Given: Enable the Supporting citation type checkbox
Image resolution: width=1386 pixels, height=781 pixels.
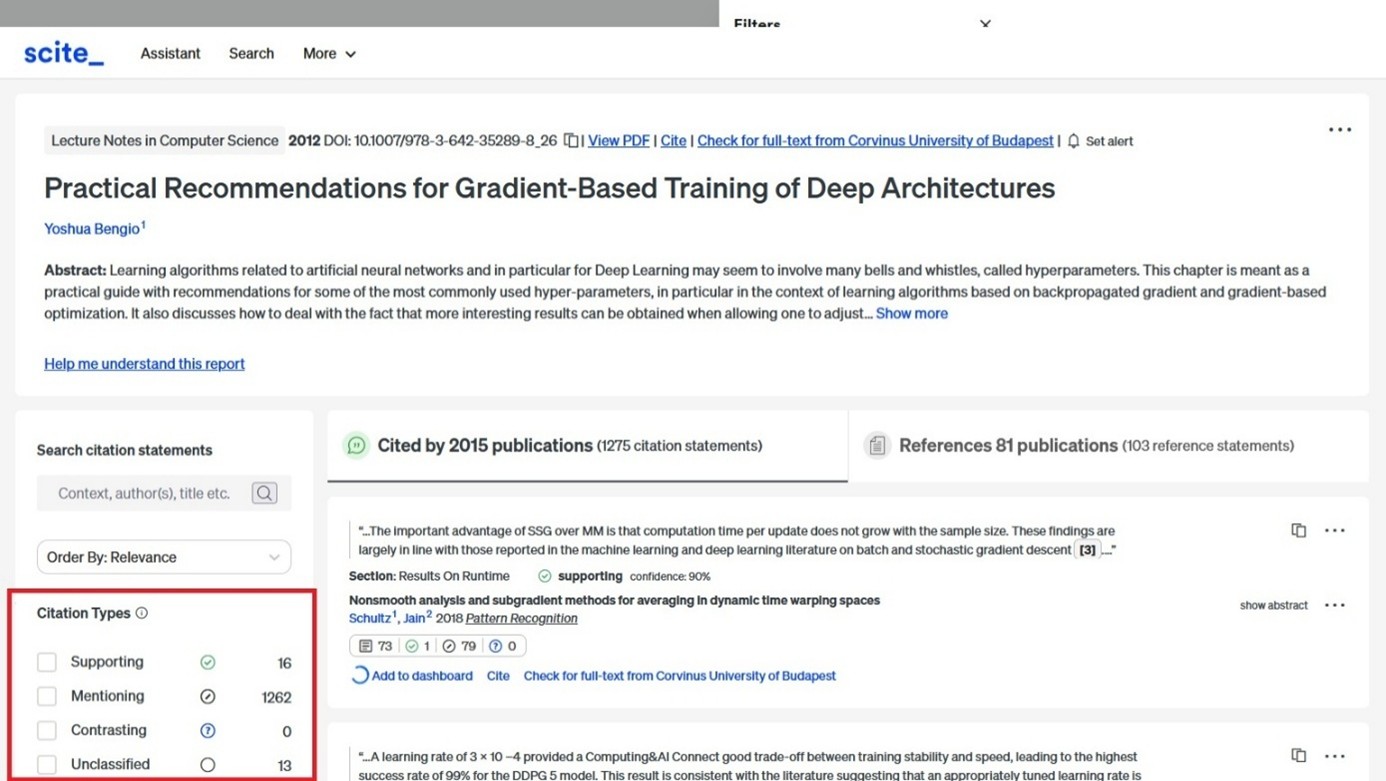Looking at the screenshot, I should pyautogui.click(x=47, y=662).
